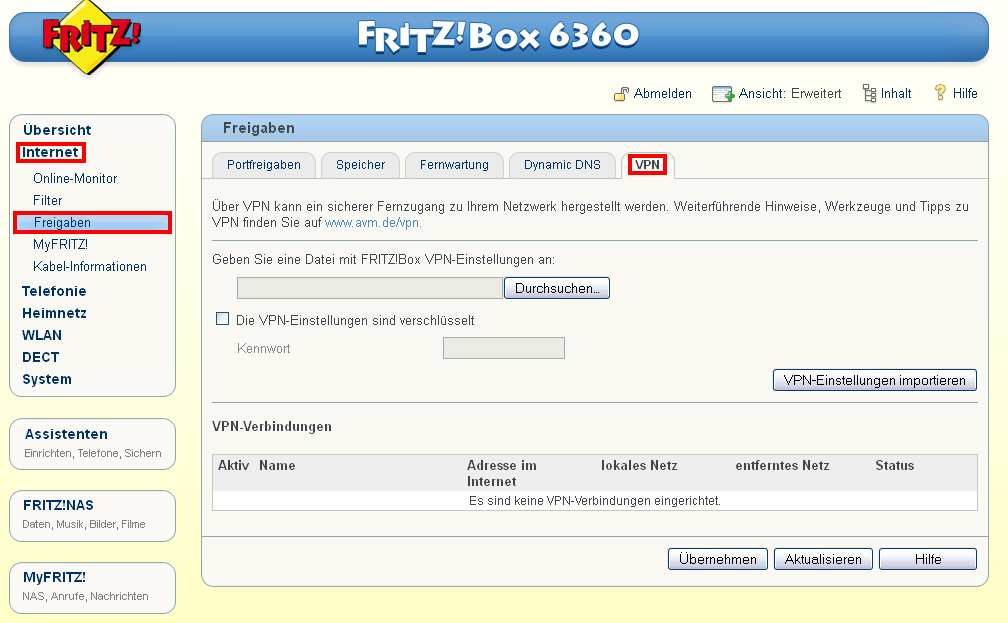Expand System menu
Image resolution: width=1008 pixels, height=623 pixels.
[47, 379]
